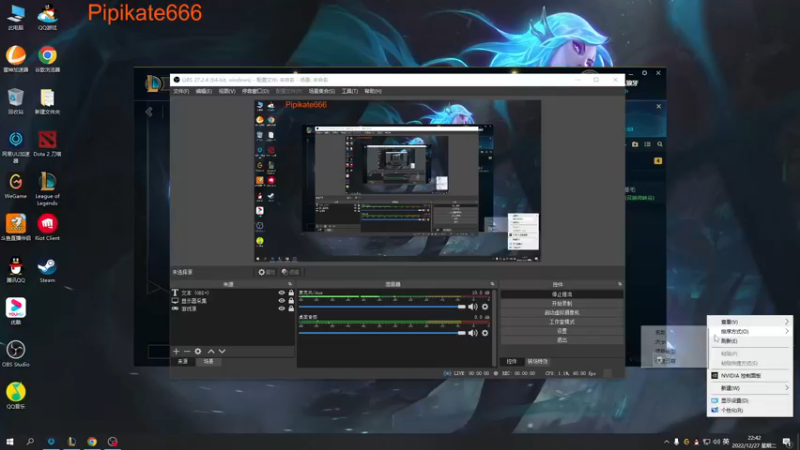Open the Scene Collection menu in OBS
Viewport: 800px width, 450px height.
(x=321, y=91)
